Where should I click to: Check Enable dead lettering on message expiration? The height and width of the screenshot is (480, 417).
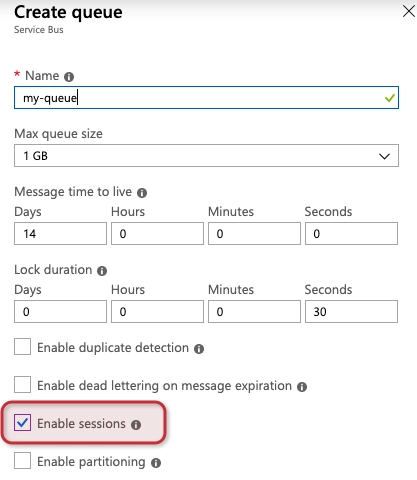(22, 385)
